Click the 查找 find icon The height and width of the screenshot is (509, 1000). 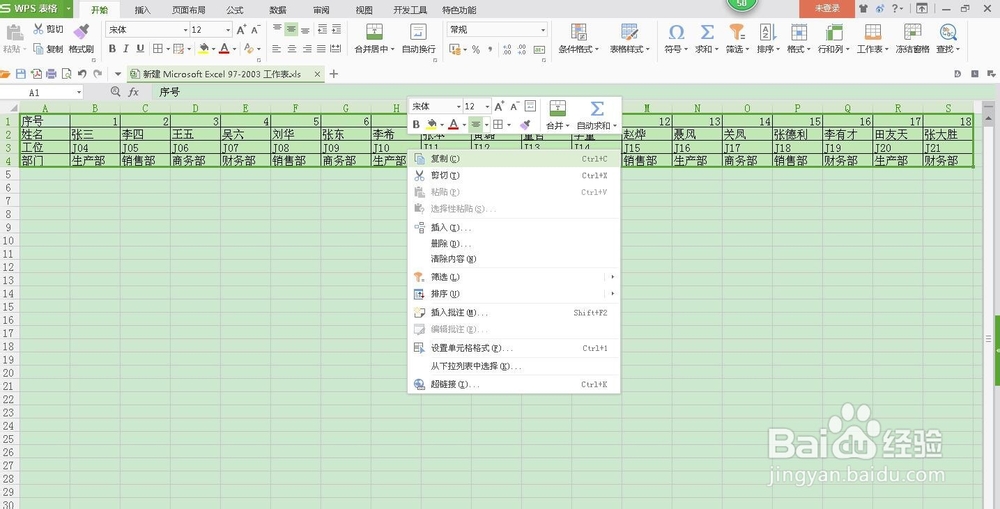pyautogui.click(x=948, y=33)
